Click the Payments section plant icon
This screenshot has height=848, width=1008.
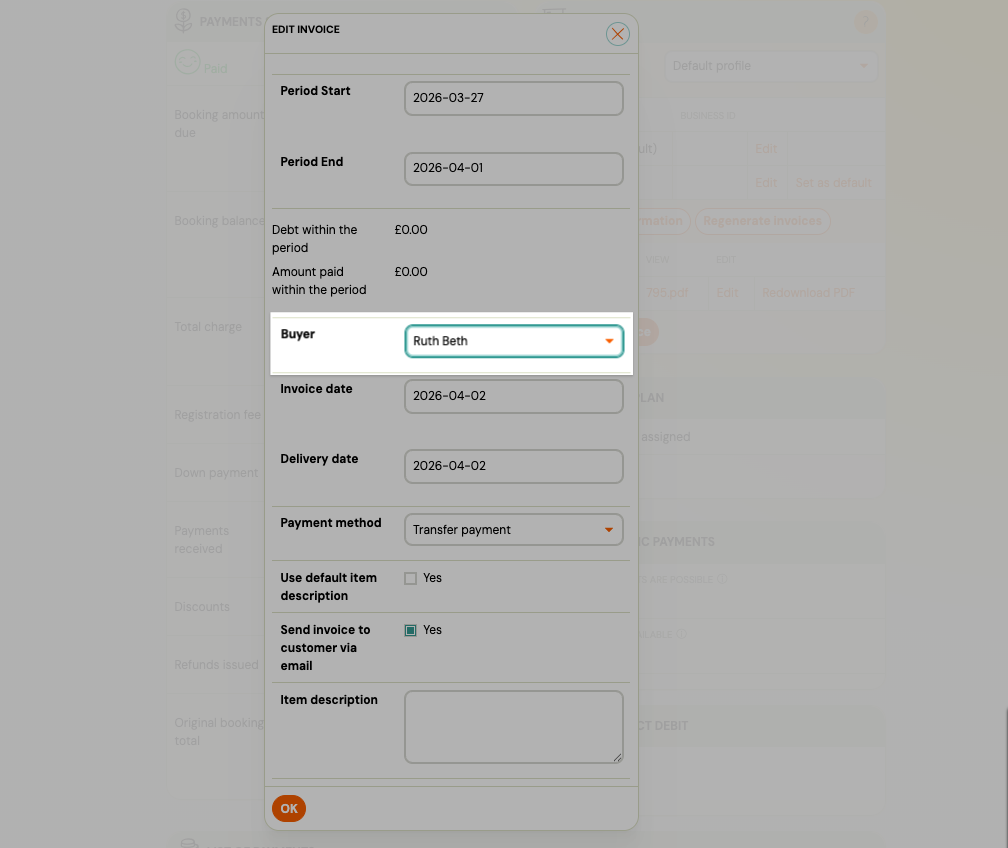[x=183, y=20]
